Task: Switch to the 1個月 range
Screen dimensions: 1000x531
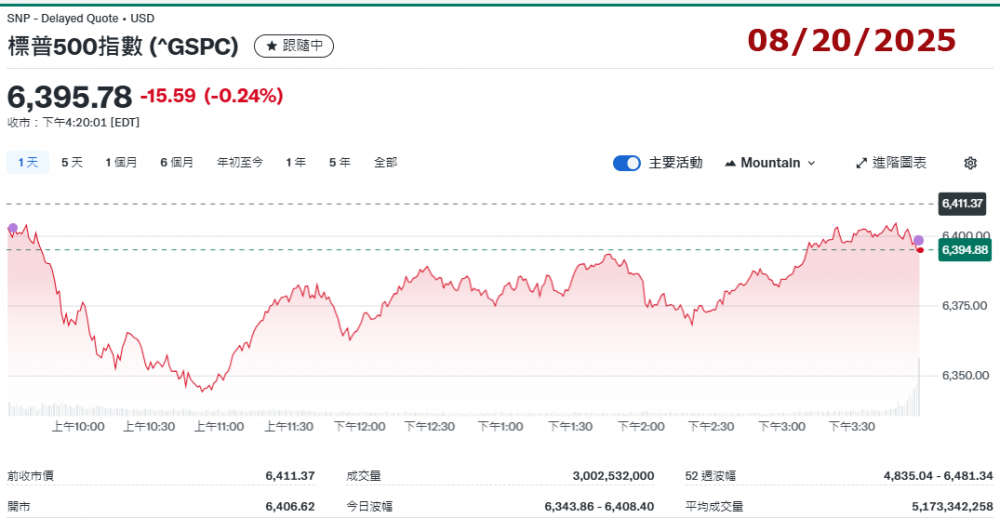Action: click(121, 162)
